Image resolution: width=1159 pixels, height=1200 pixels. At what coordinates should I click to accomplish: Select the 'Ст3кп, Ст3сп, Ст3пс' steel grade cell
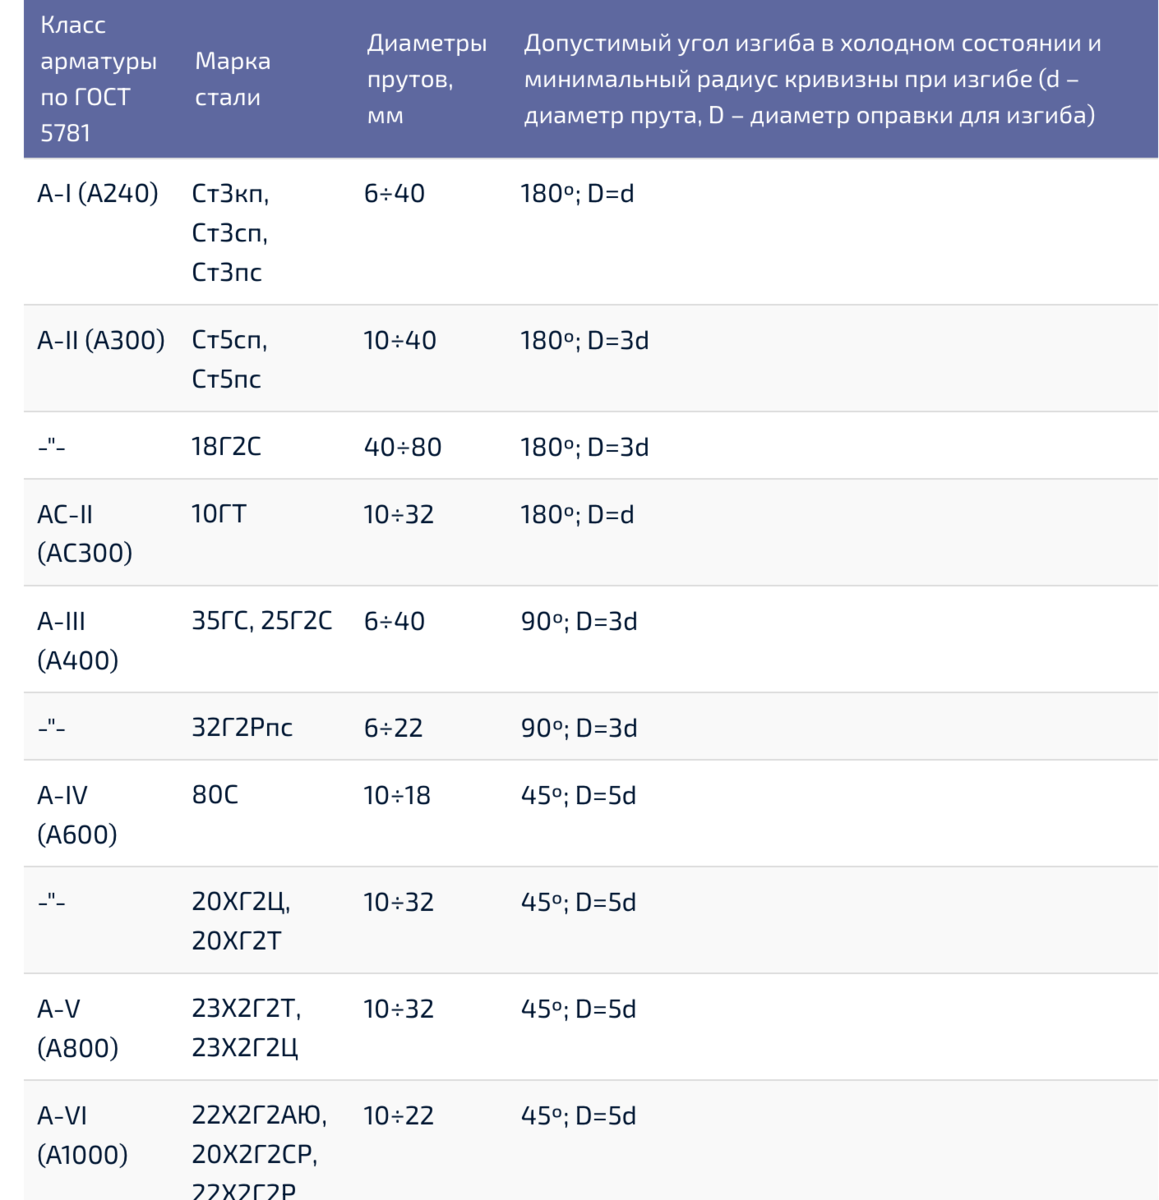tap(231, 232)
